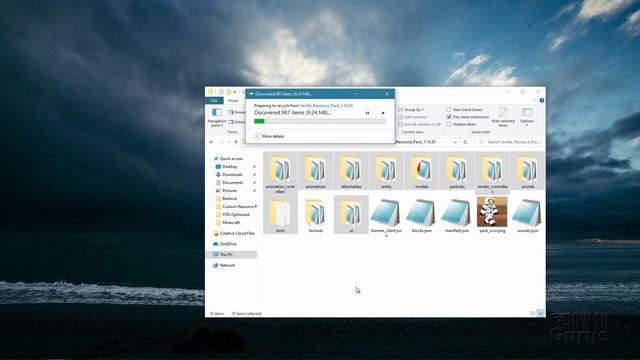Cancel the recycle operation
This screenshot has width=640, height=360.
pos(383,113)
